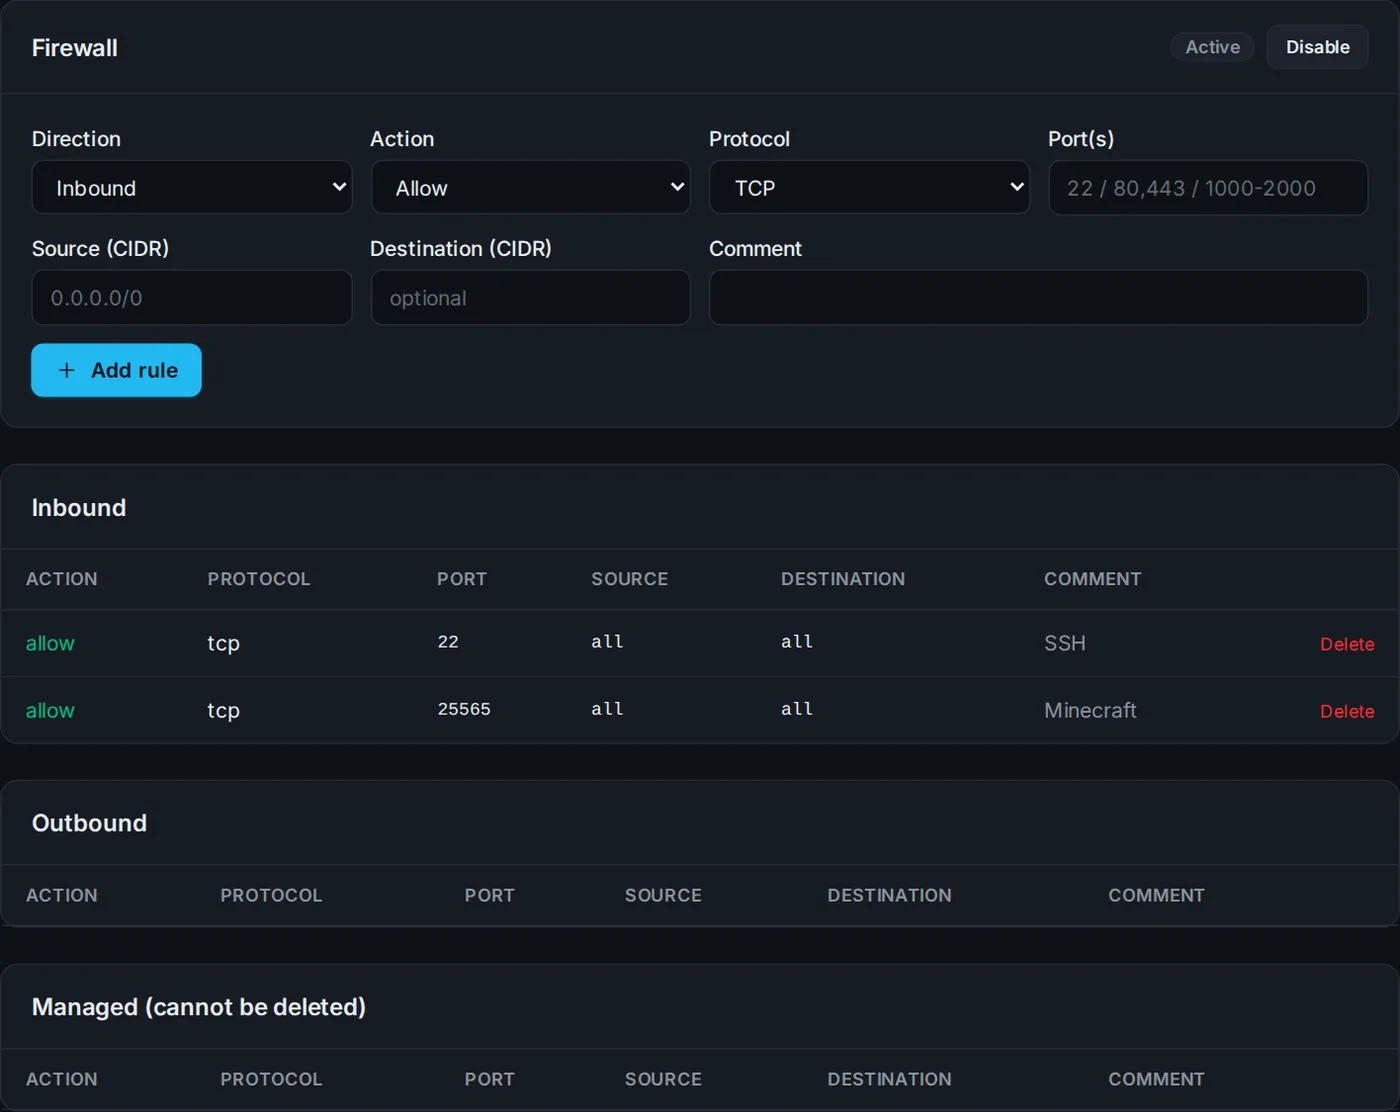Focus the Comment input field
The height and width of the screenshot is (1112, 1400).
(1038, 298)
